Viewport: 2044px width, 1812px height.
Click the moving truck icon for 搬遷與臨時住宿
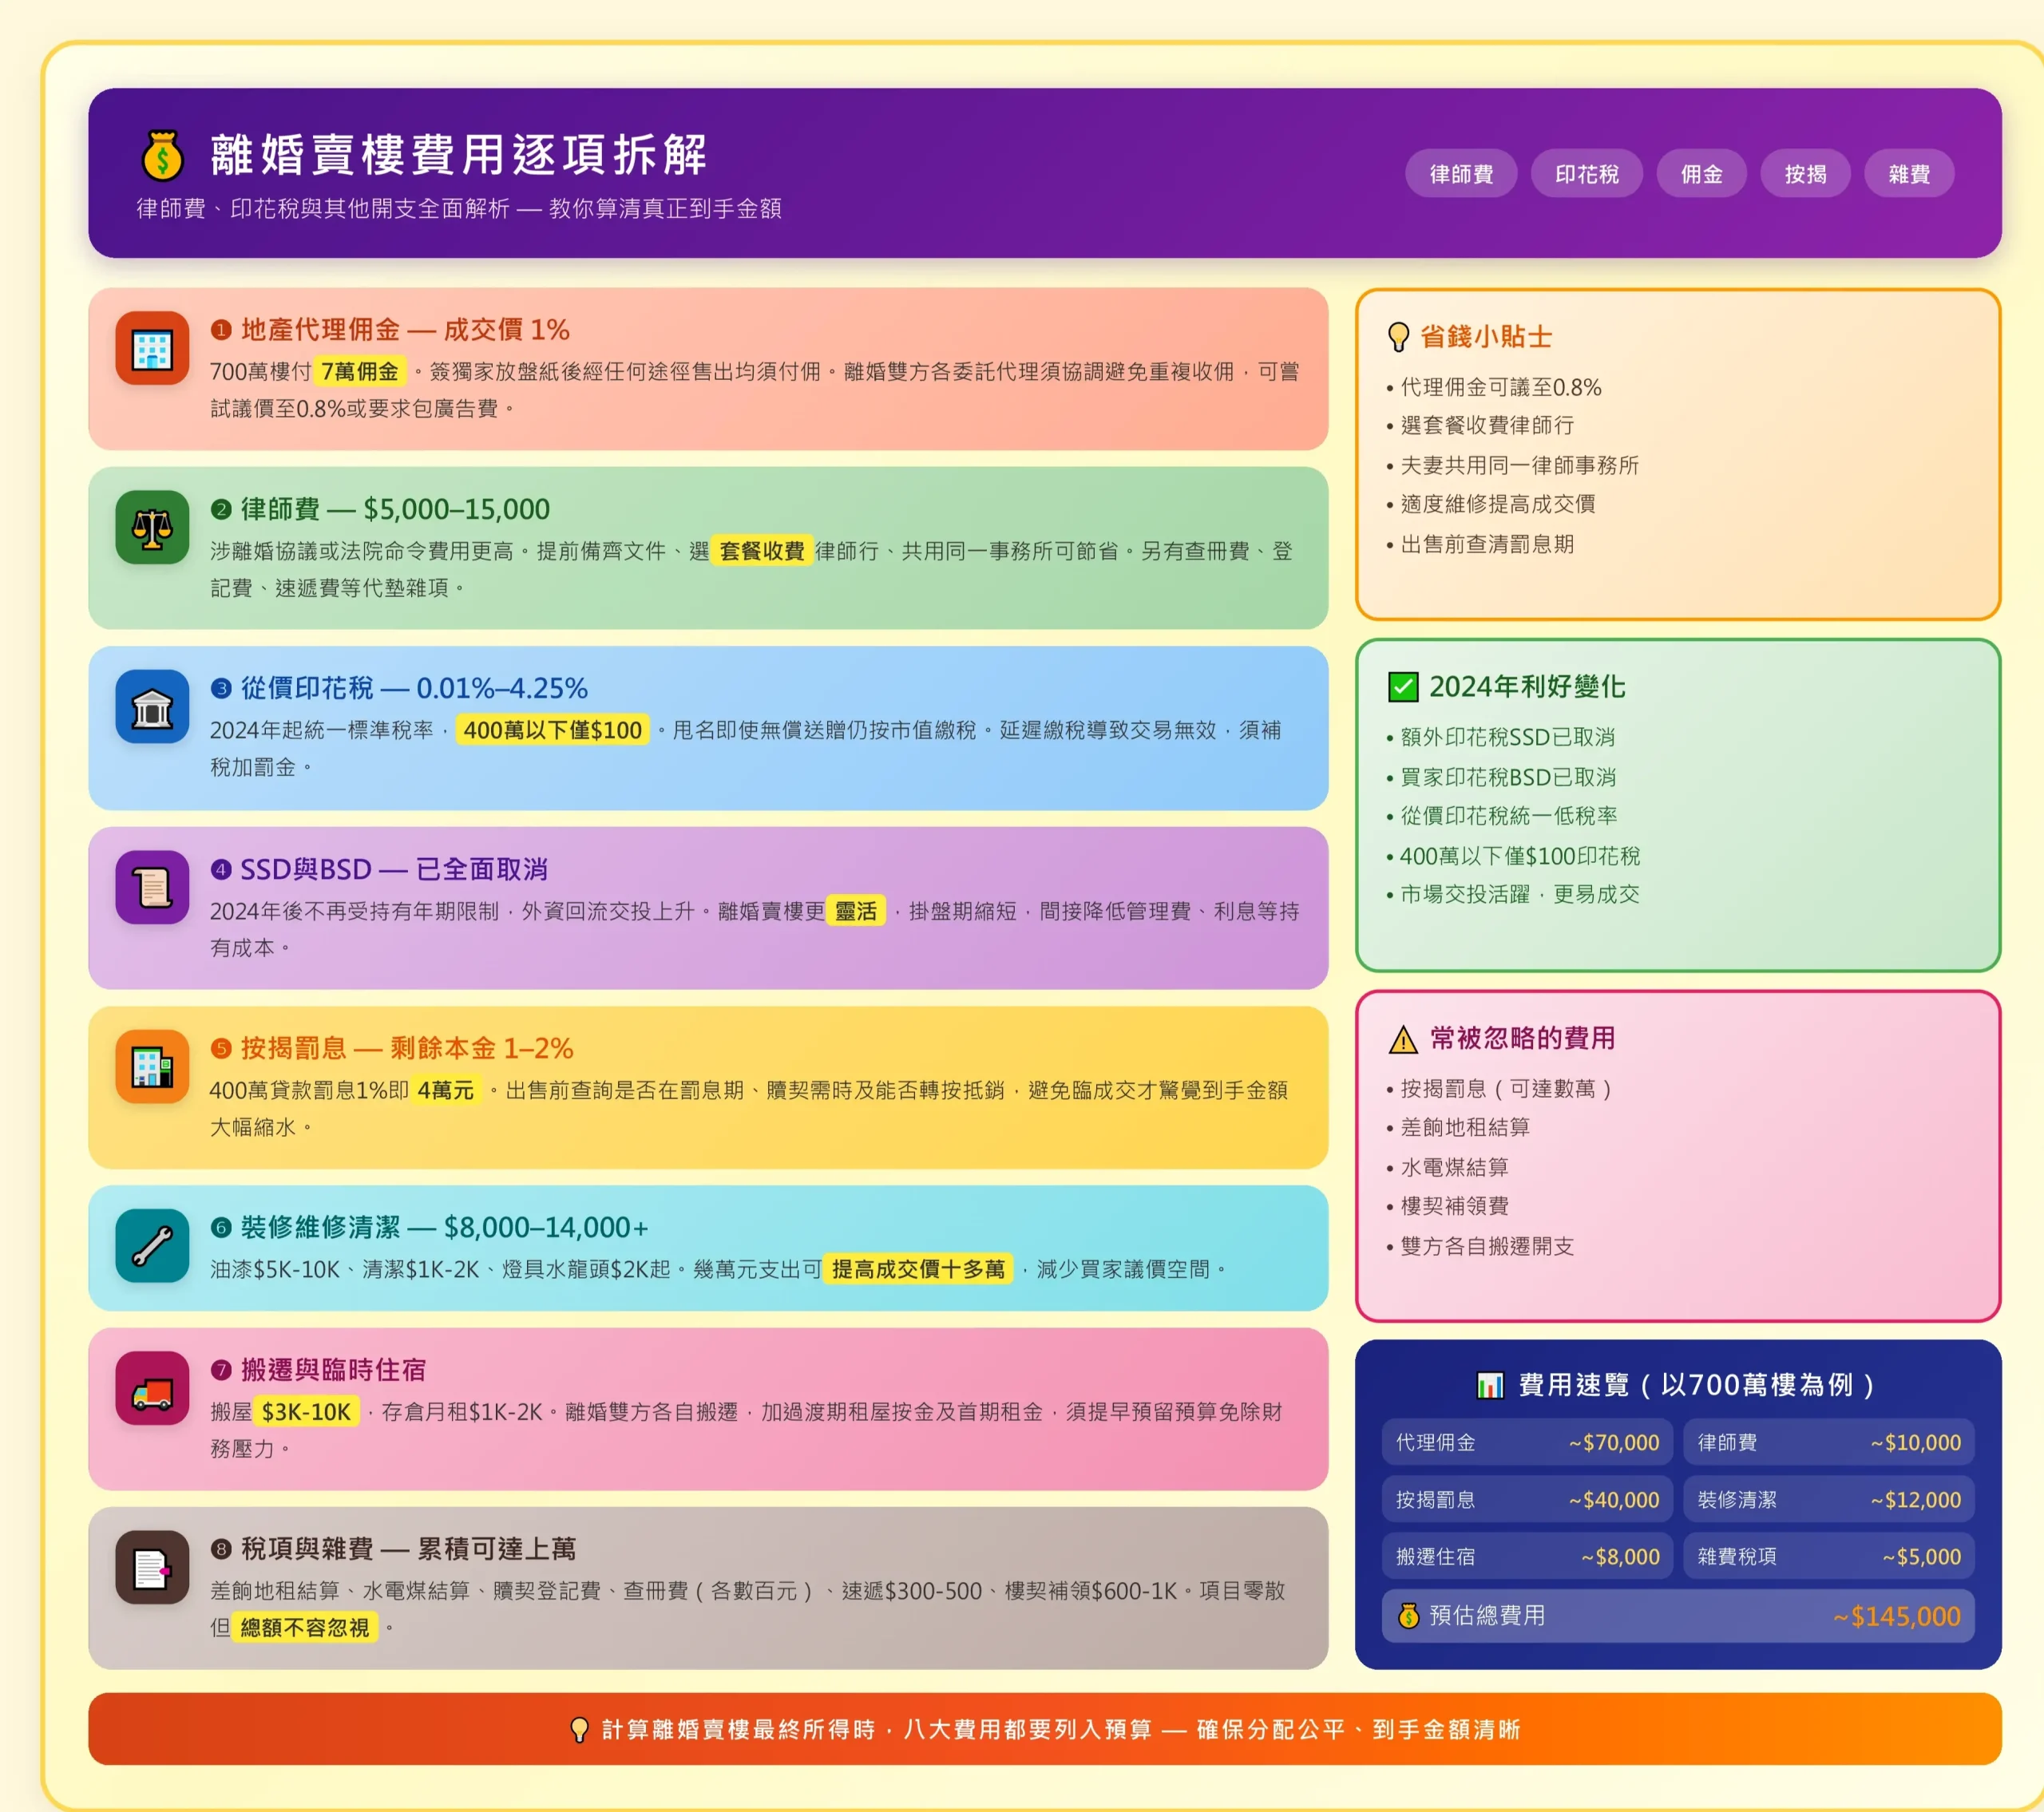[x=152, y=1389]
